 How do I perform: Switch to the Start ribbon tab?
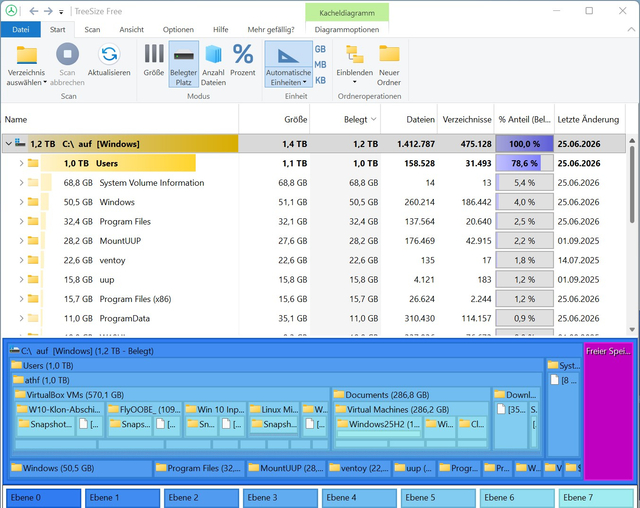(x=58, y=29)
